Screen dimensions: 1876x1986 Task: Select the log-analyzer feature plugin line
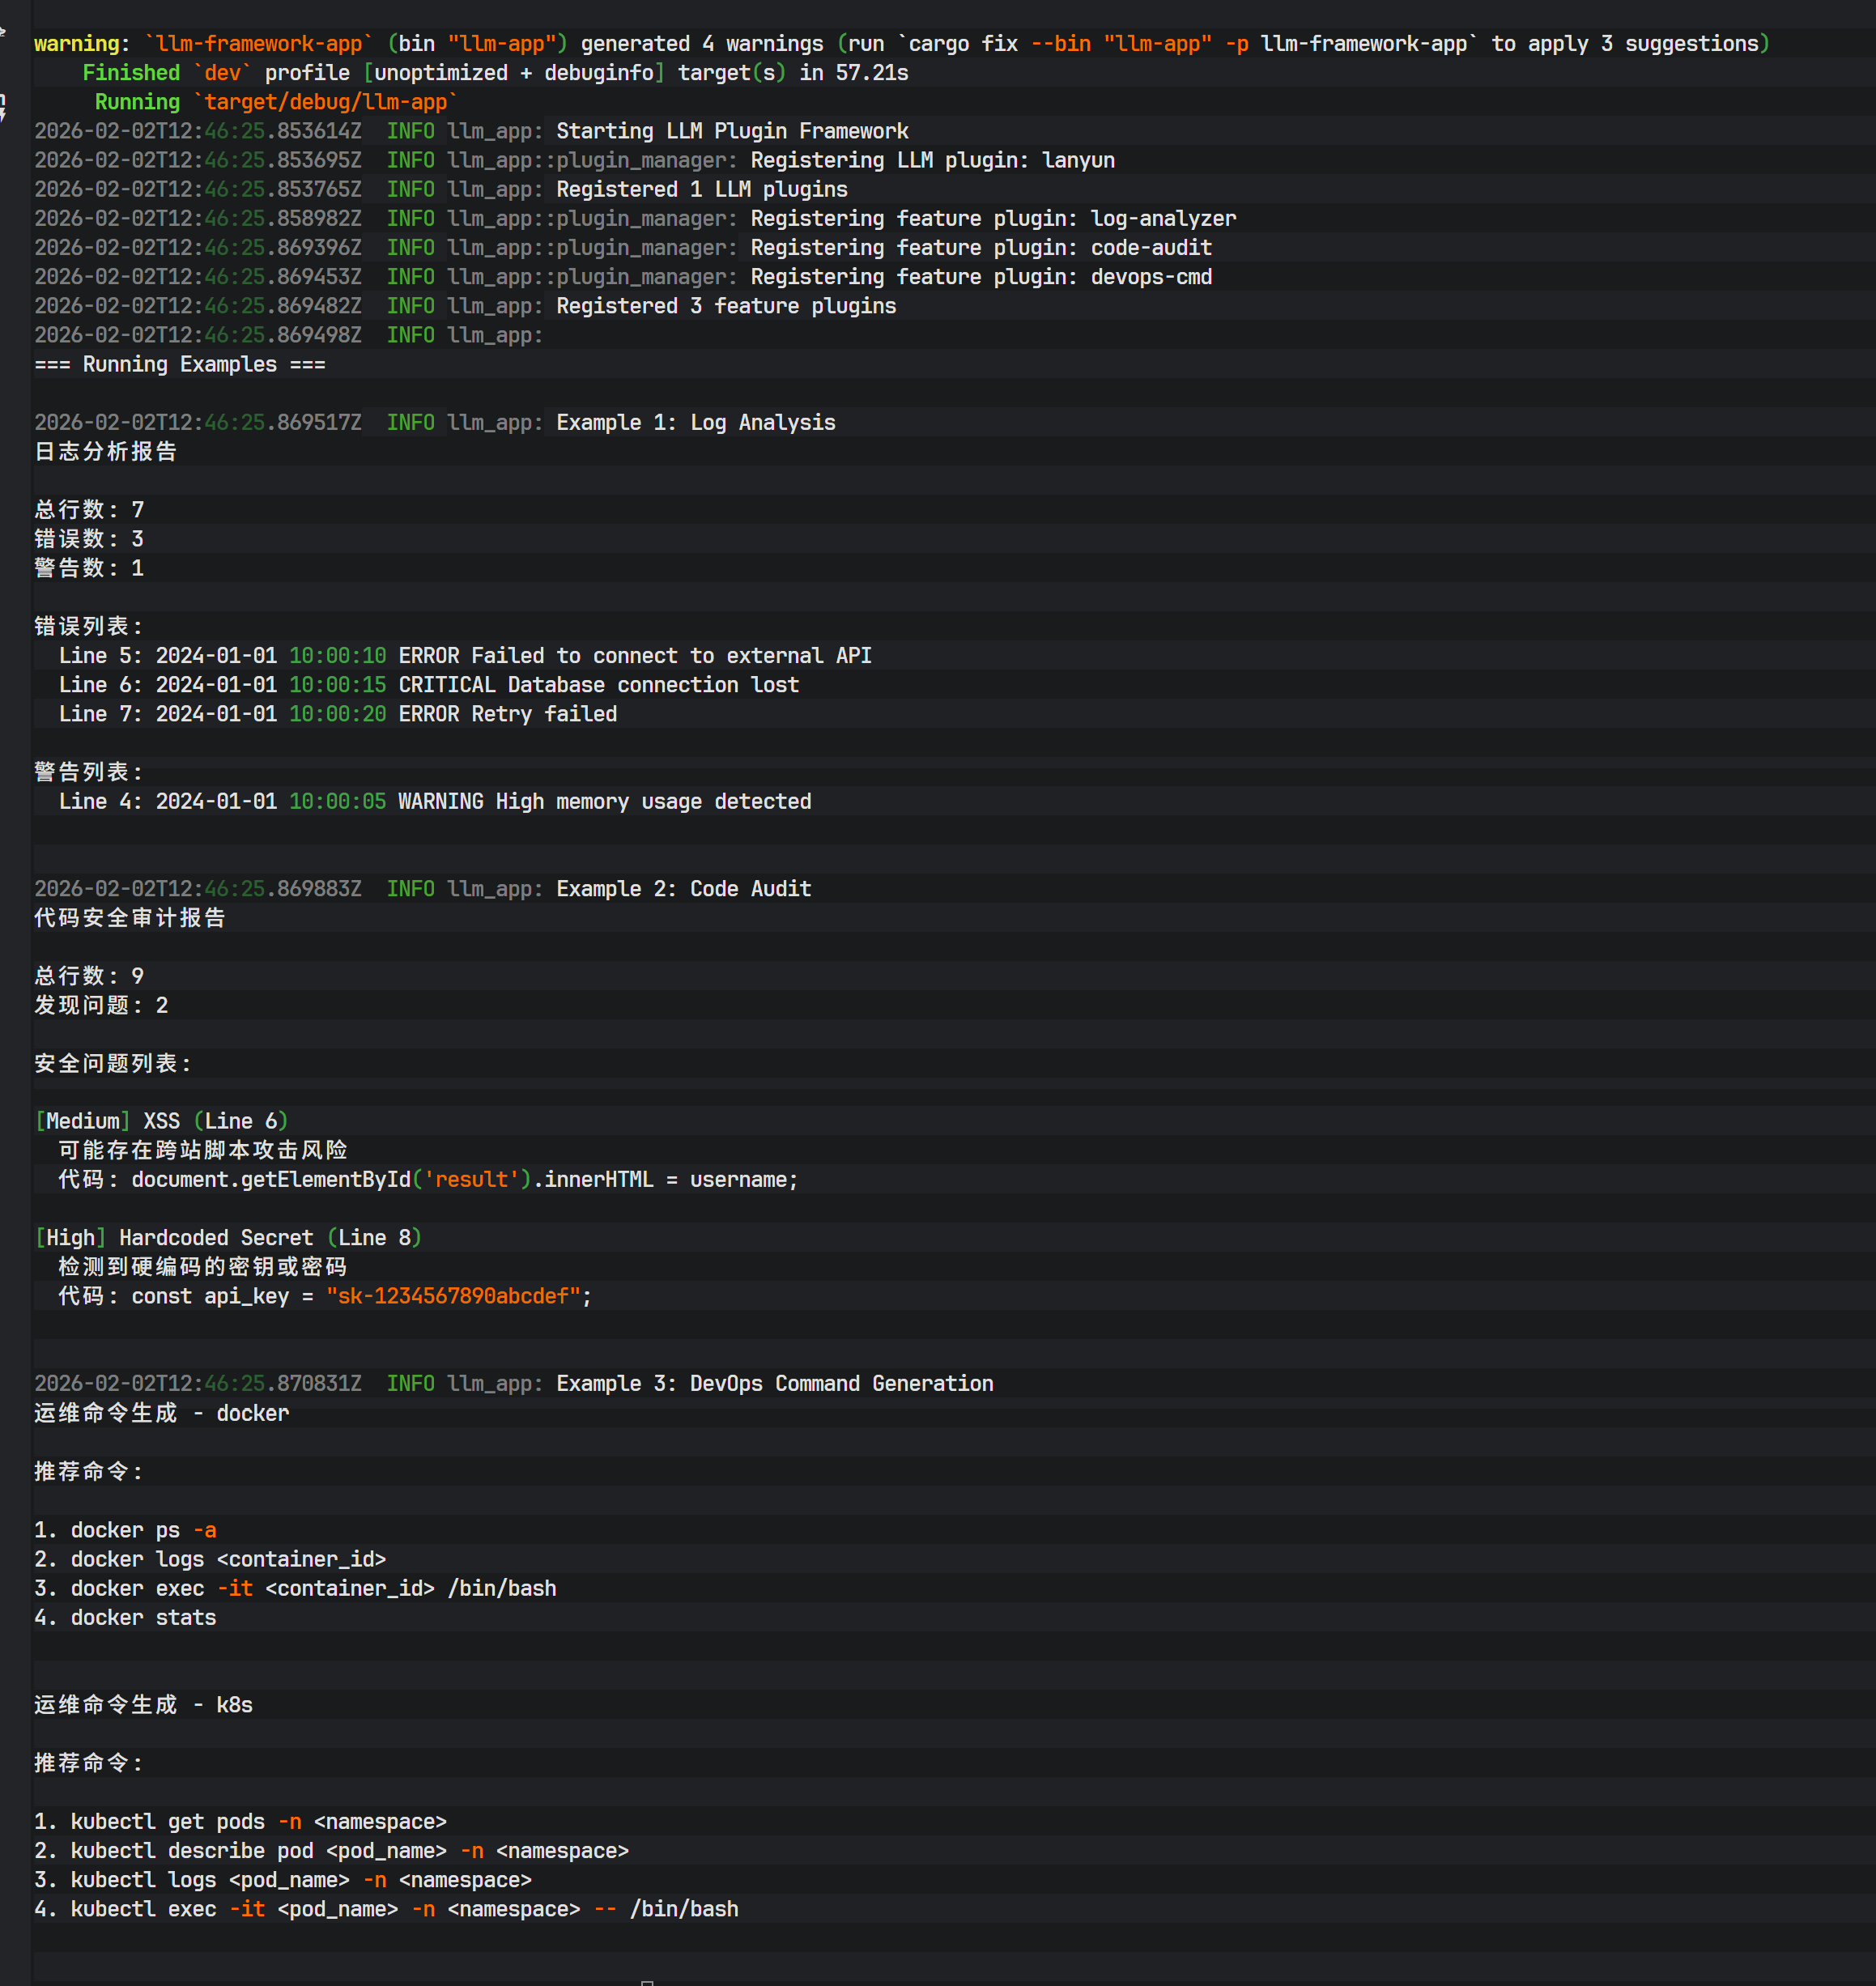click(x=993, y=218)
